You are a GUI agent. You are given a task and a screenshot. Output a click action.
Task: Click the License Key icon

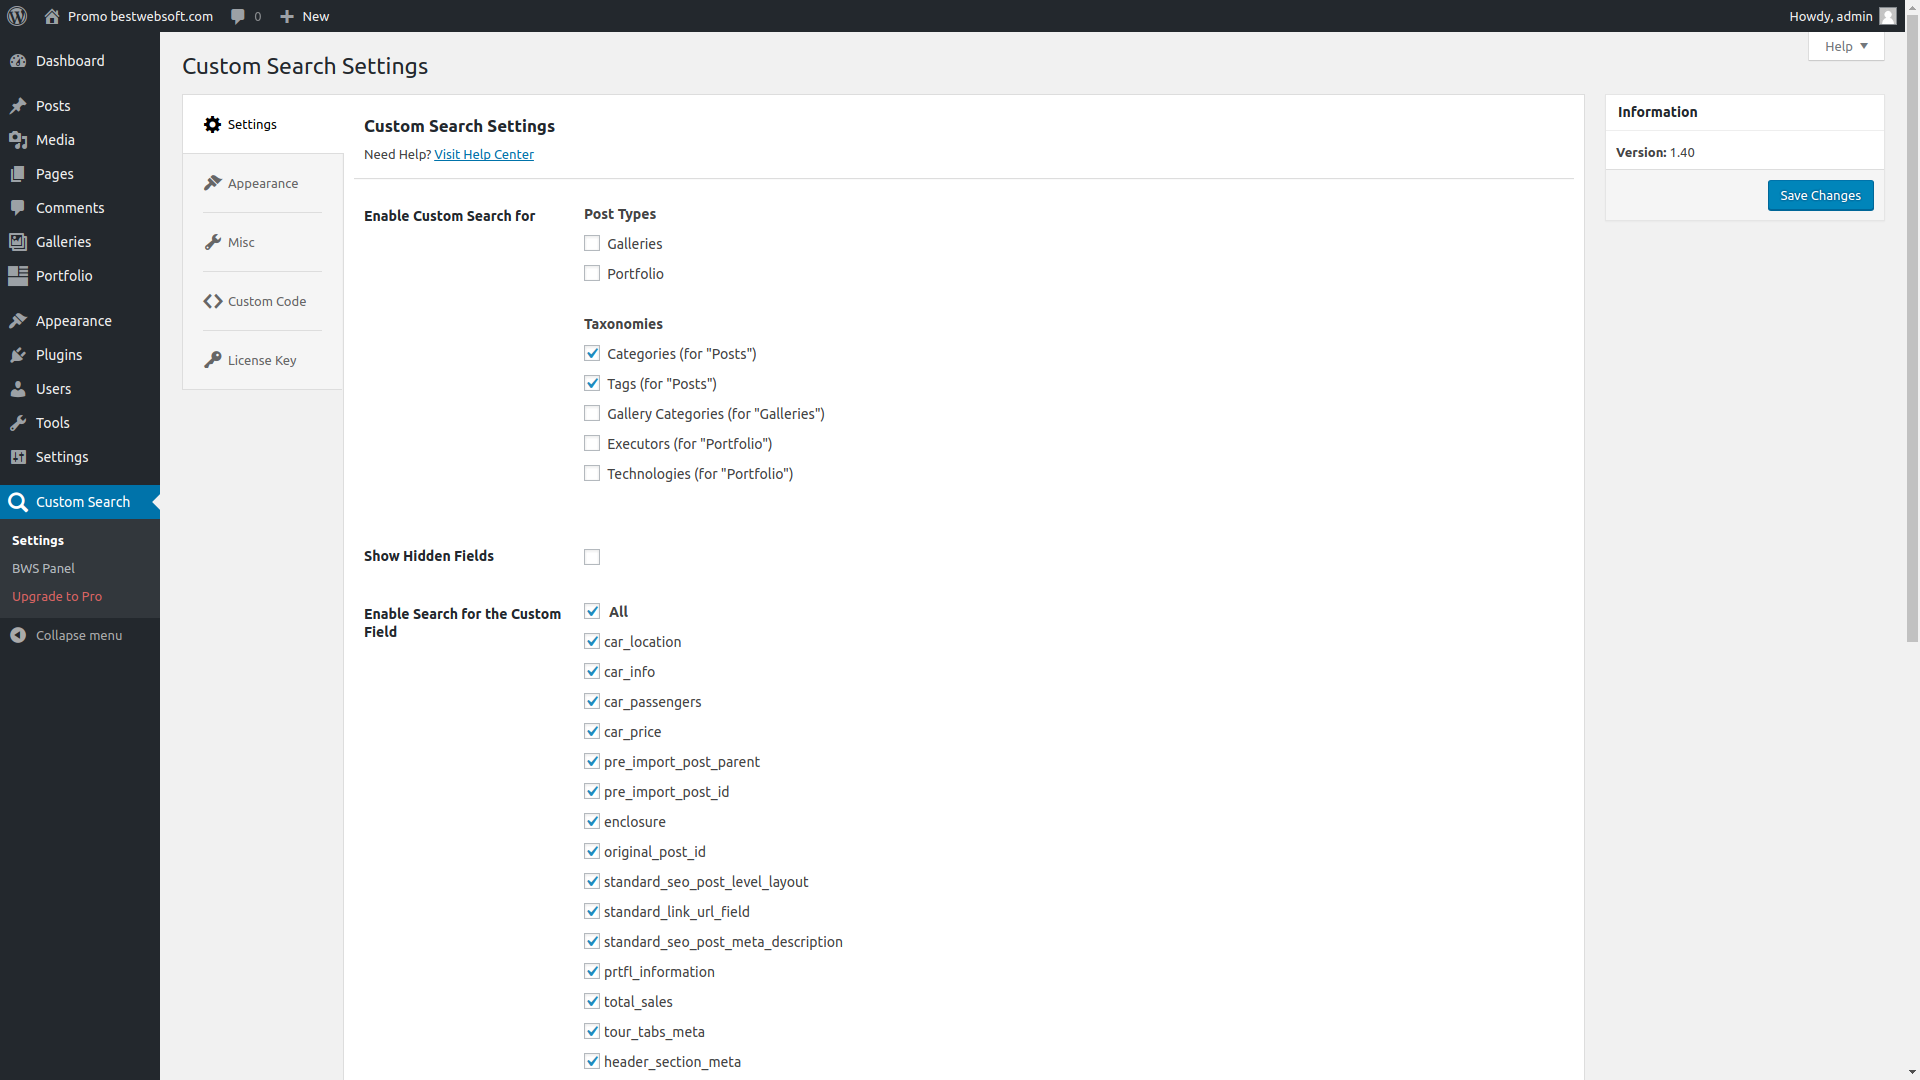click(x=213, y=360)
